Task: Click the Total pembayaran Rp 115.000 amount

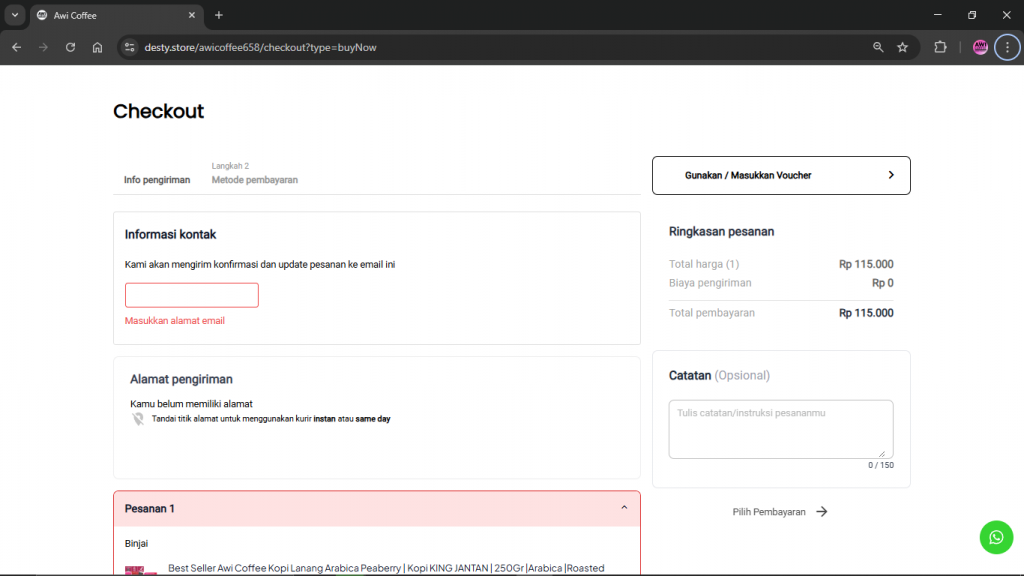Action: pos(866,313)
